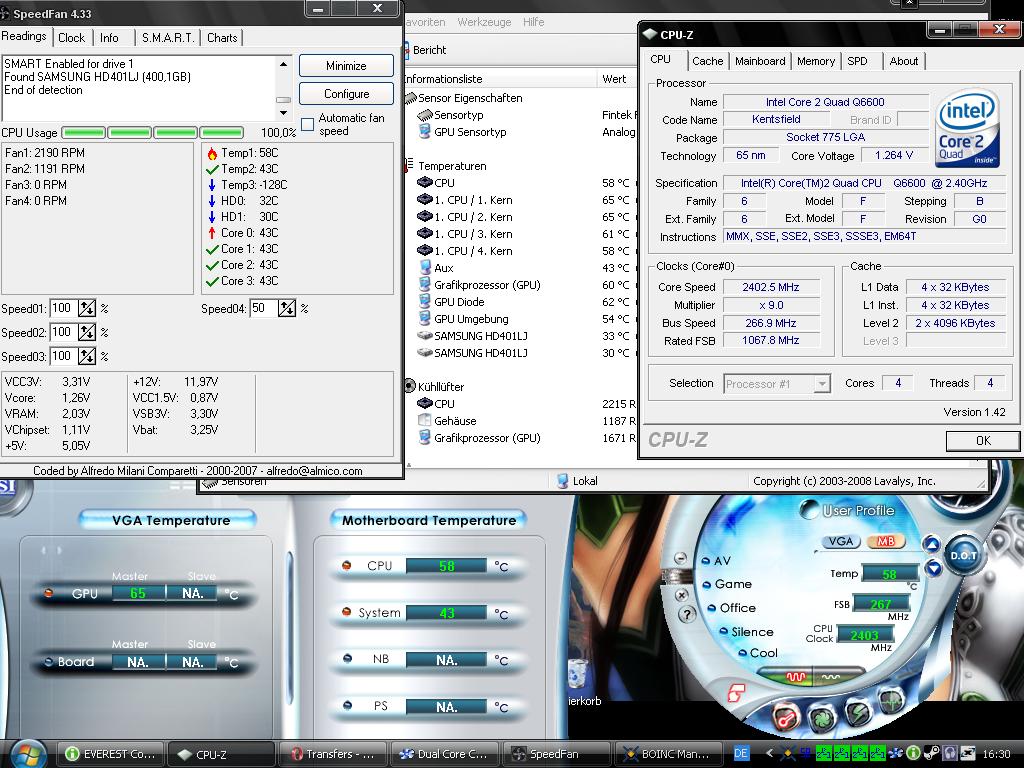The image size is (1024, 768).
Task: Click the Lokal computer icon in the EVEREST status bar
Action: click(562, 481)
